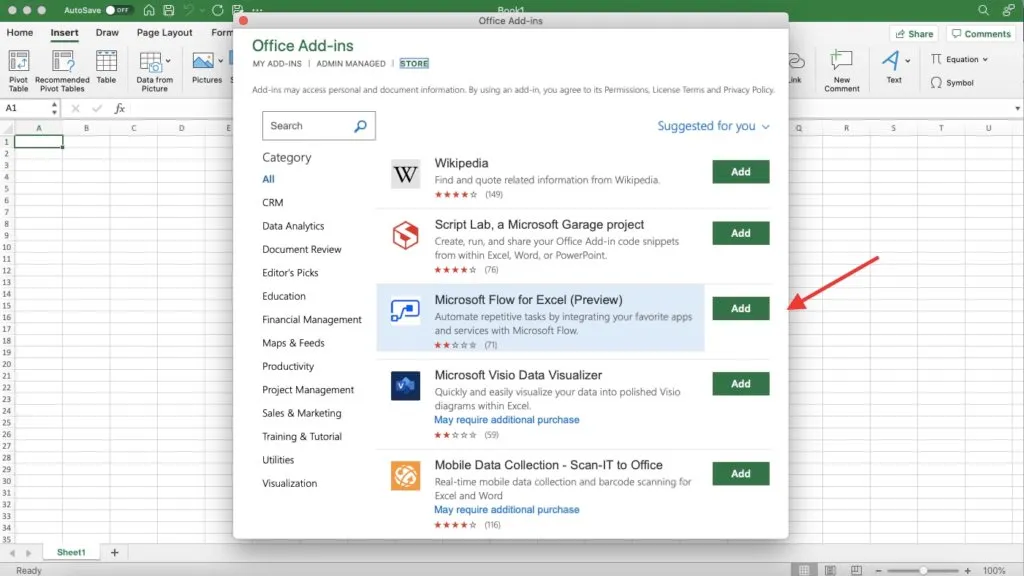Click the Home icon in title bar
The width and height of the screenshot is (1024, 576).
pos(149,10)
